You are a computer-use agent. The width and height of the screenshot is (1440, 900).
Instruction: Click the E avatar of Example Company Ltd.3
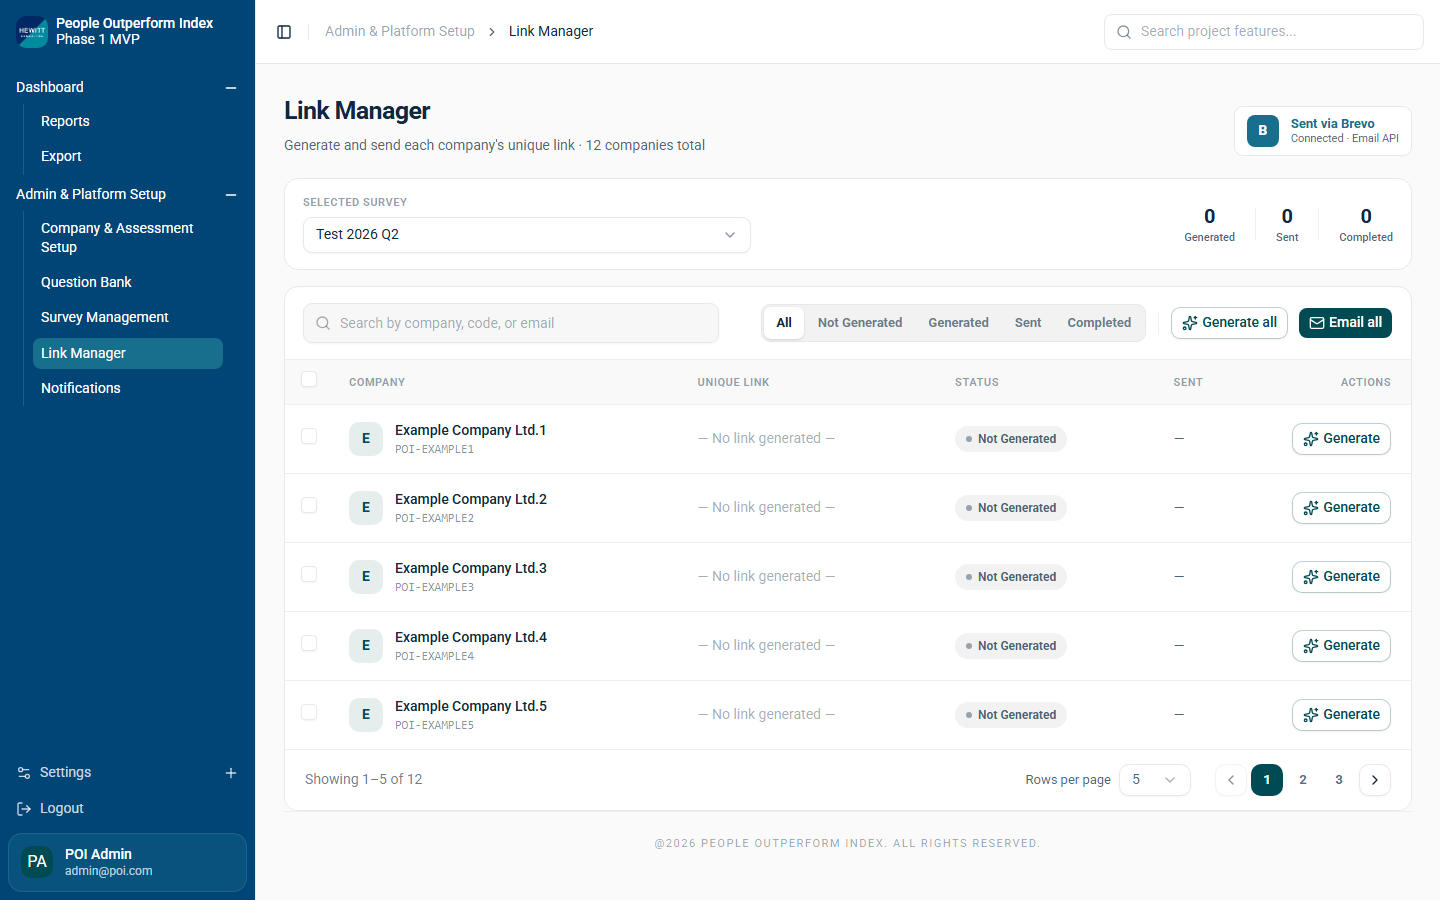tap(366, 577)
